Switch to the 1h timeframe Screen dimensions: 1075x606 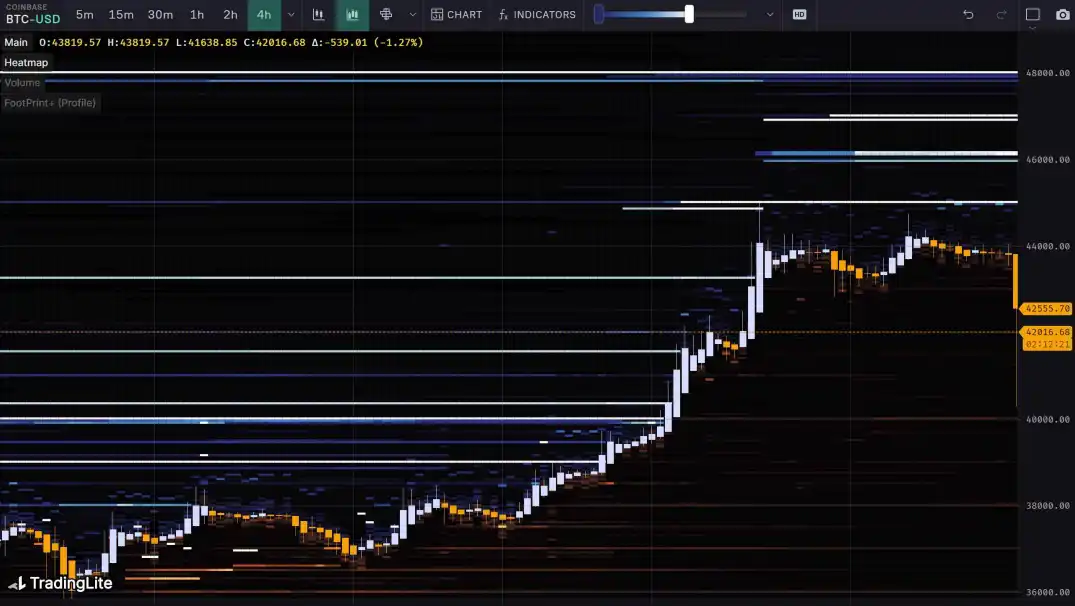point(197,15)
